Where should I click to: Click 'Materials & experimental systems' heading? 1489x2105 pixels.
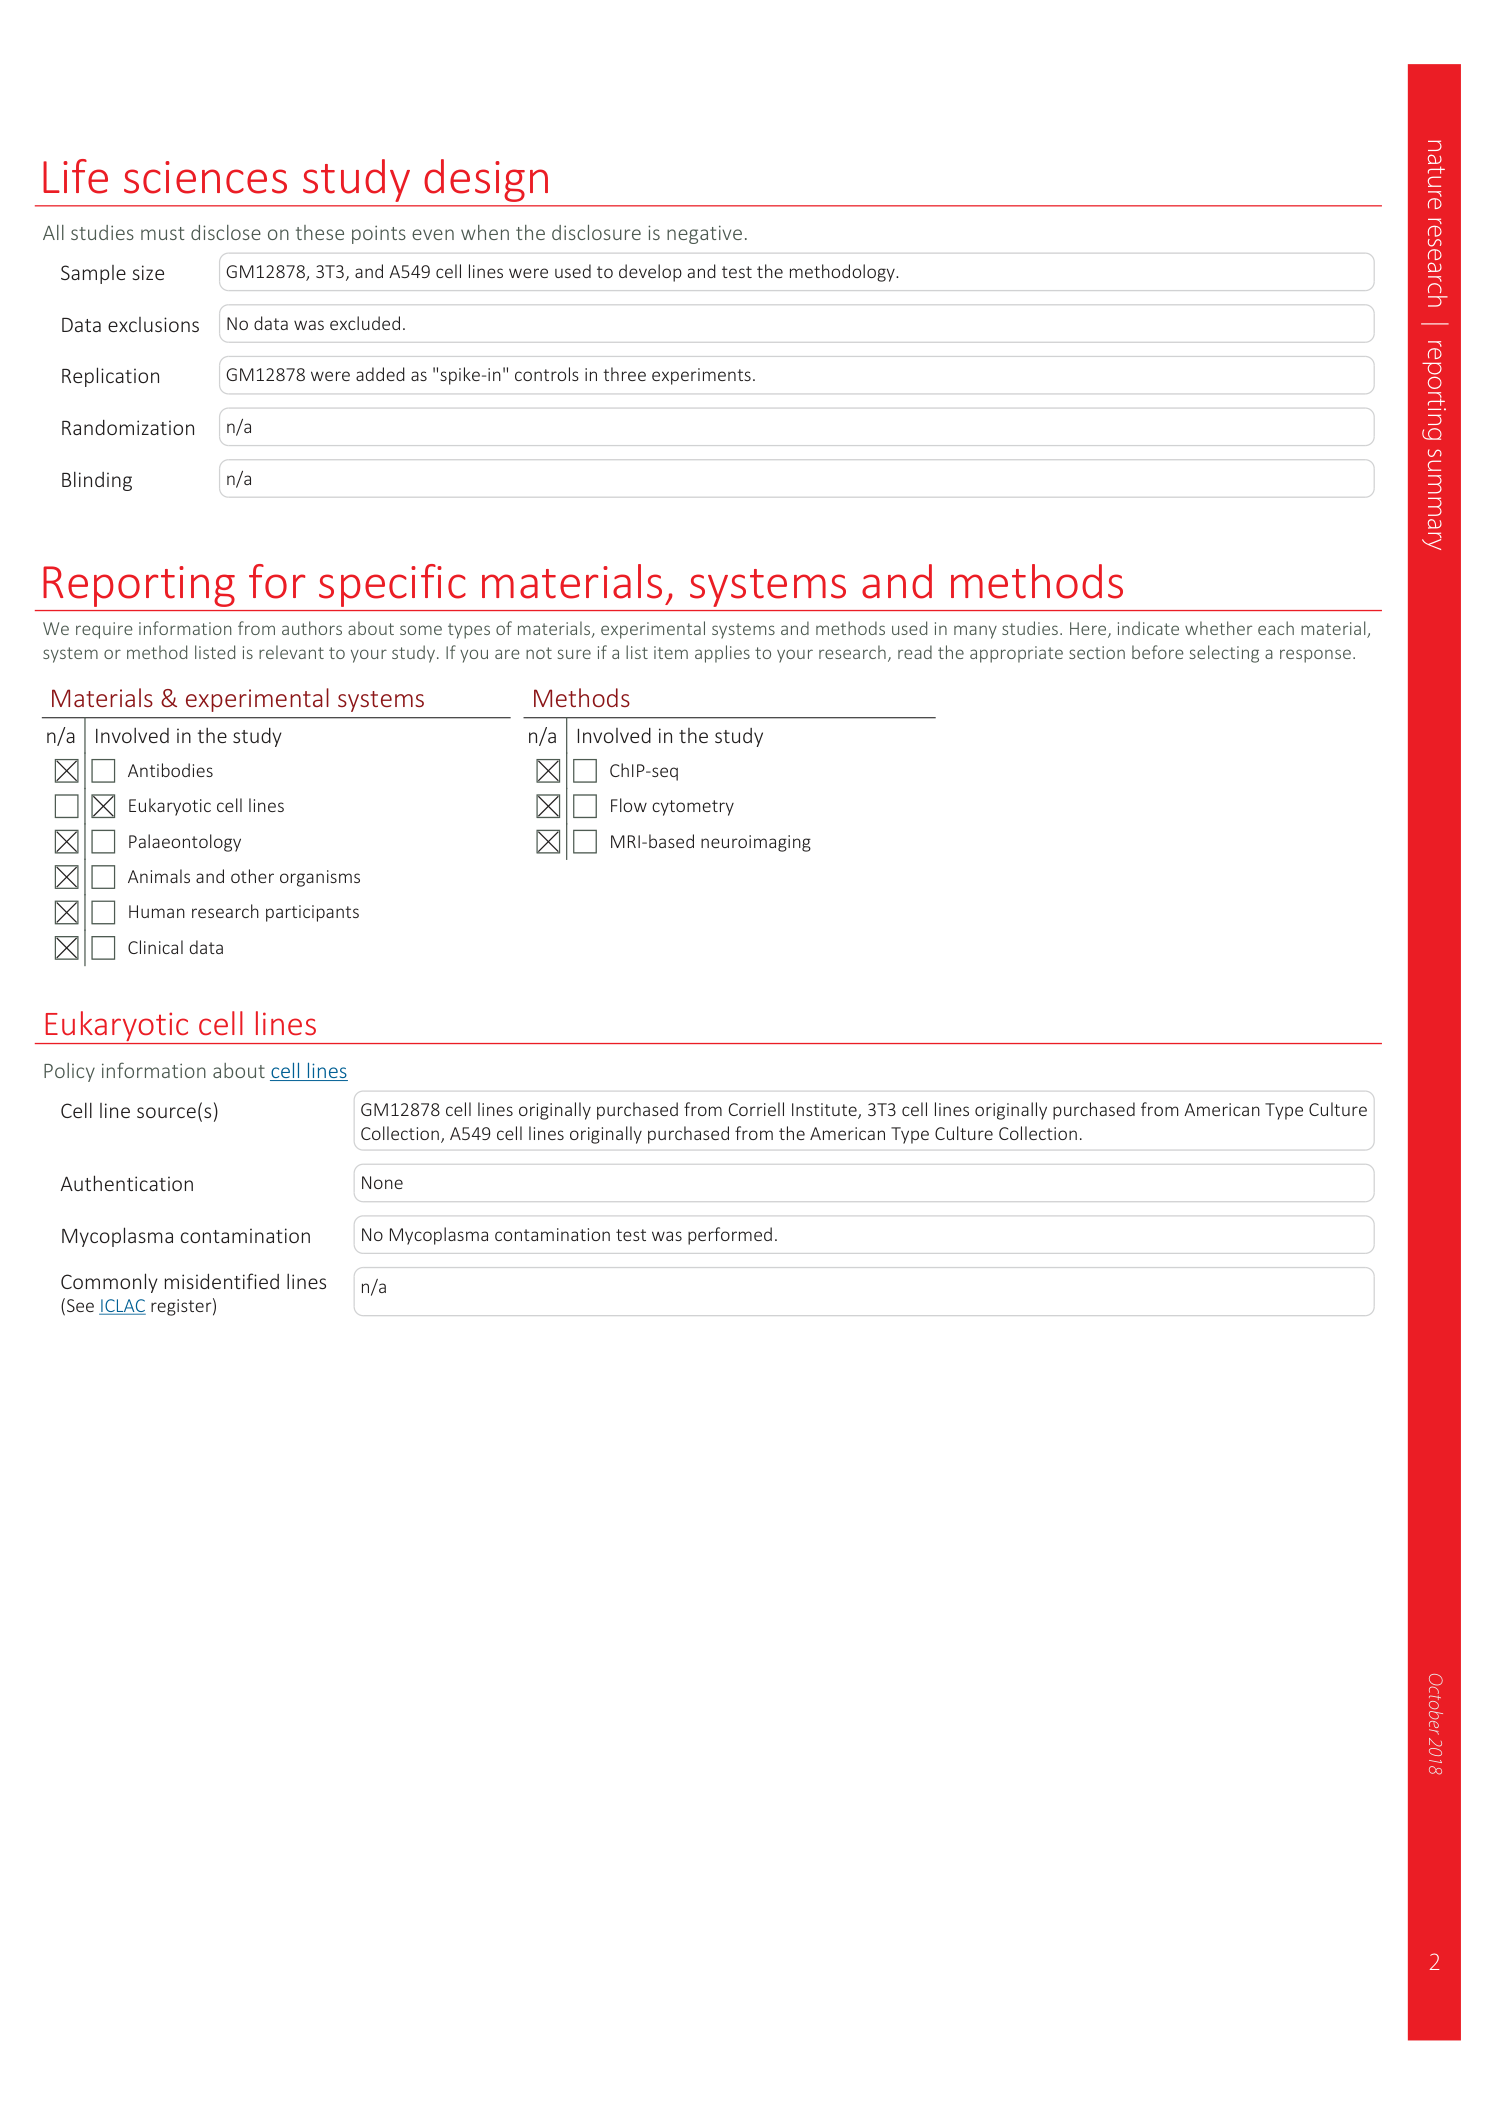[x=237, y=698]
